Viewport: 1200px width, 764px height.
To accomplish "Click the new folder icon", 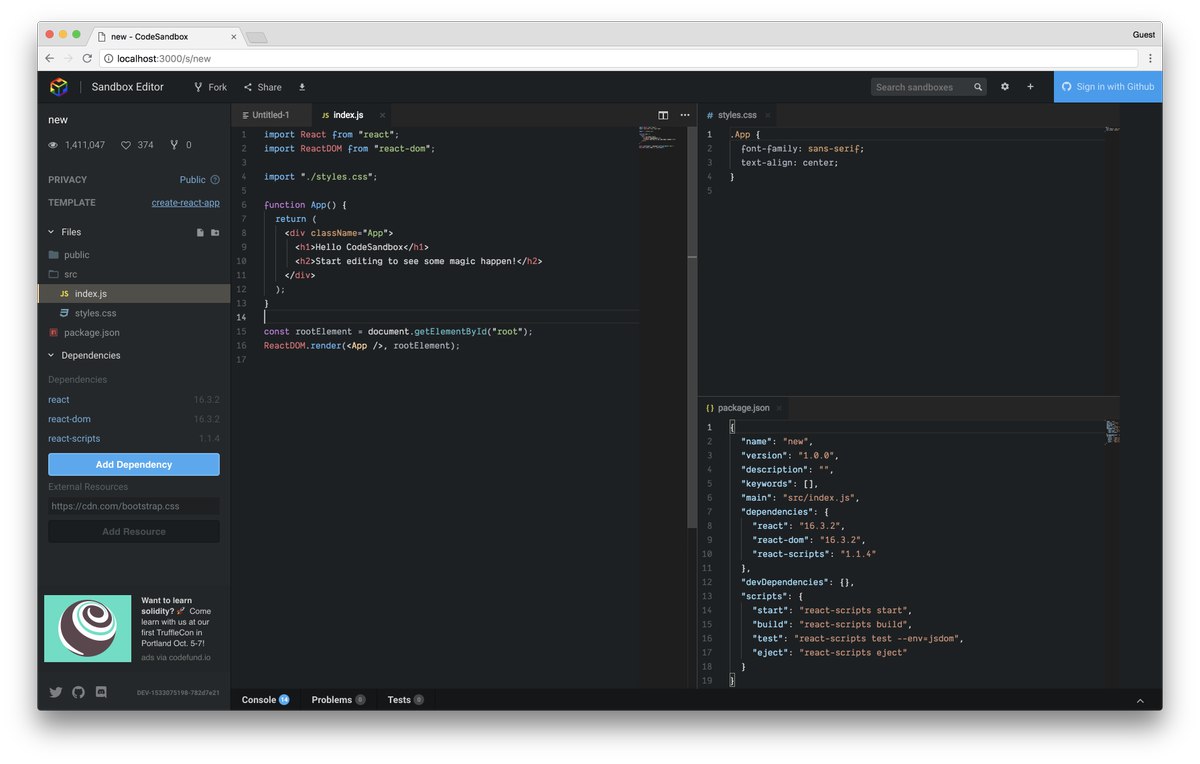I will pos(215,232).
